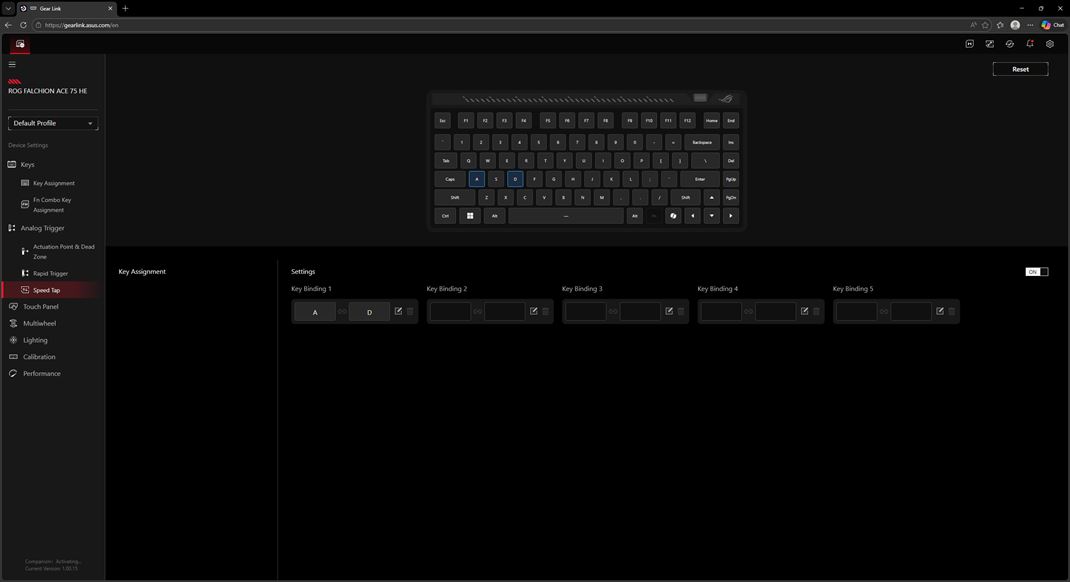Collapse the Keys section in sidebar
Viewport: 1070px width, 582px height.
click(27, 164)
